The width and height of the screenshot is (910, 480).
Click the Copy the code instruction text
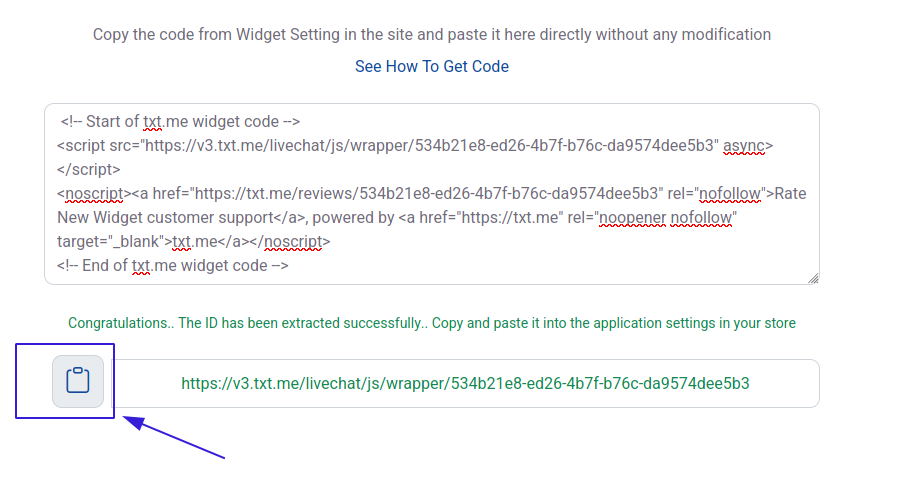click(432, 34)
